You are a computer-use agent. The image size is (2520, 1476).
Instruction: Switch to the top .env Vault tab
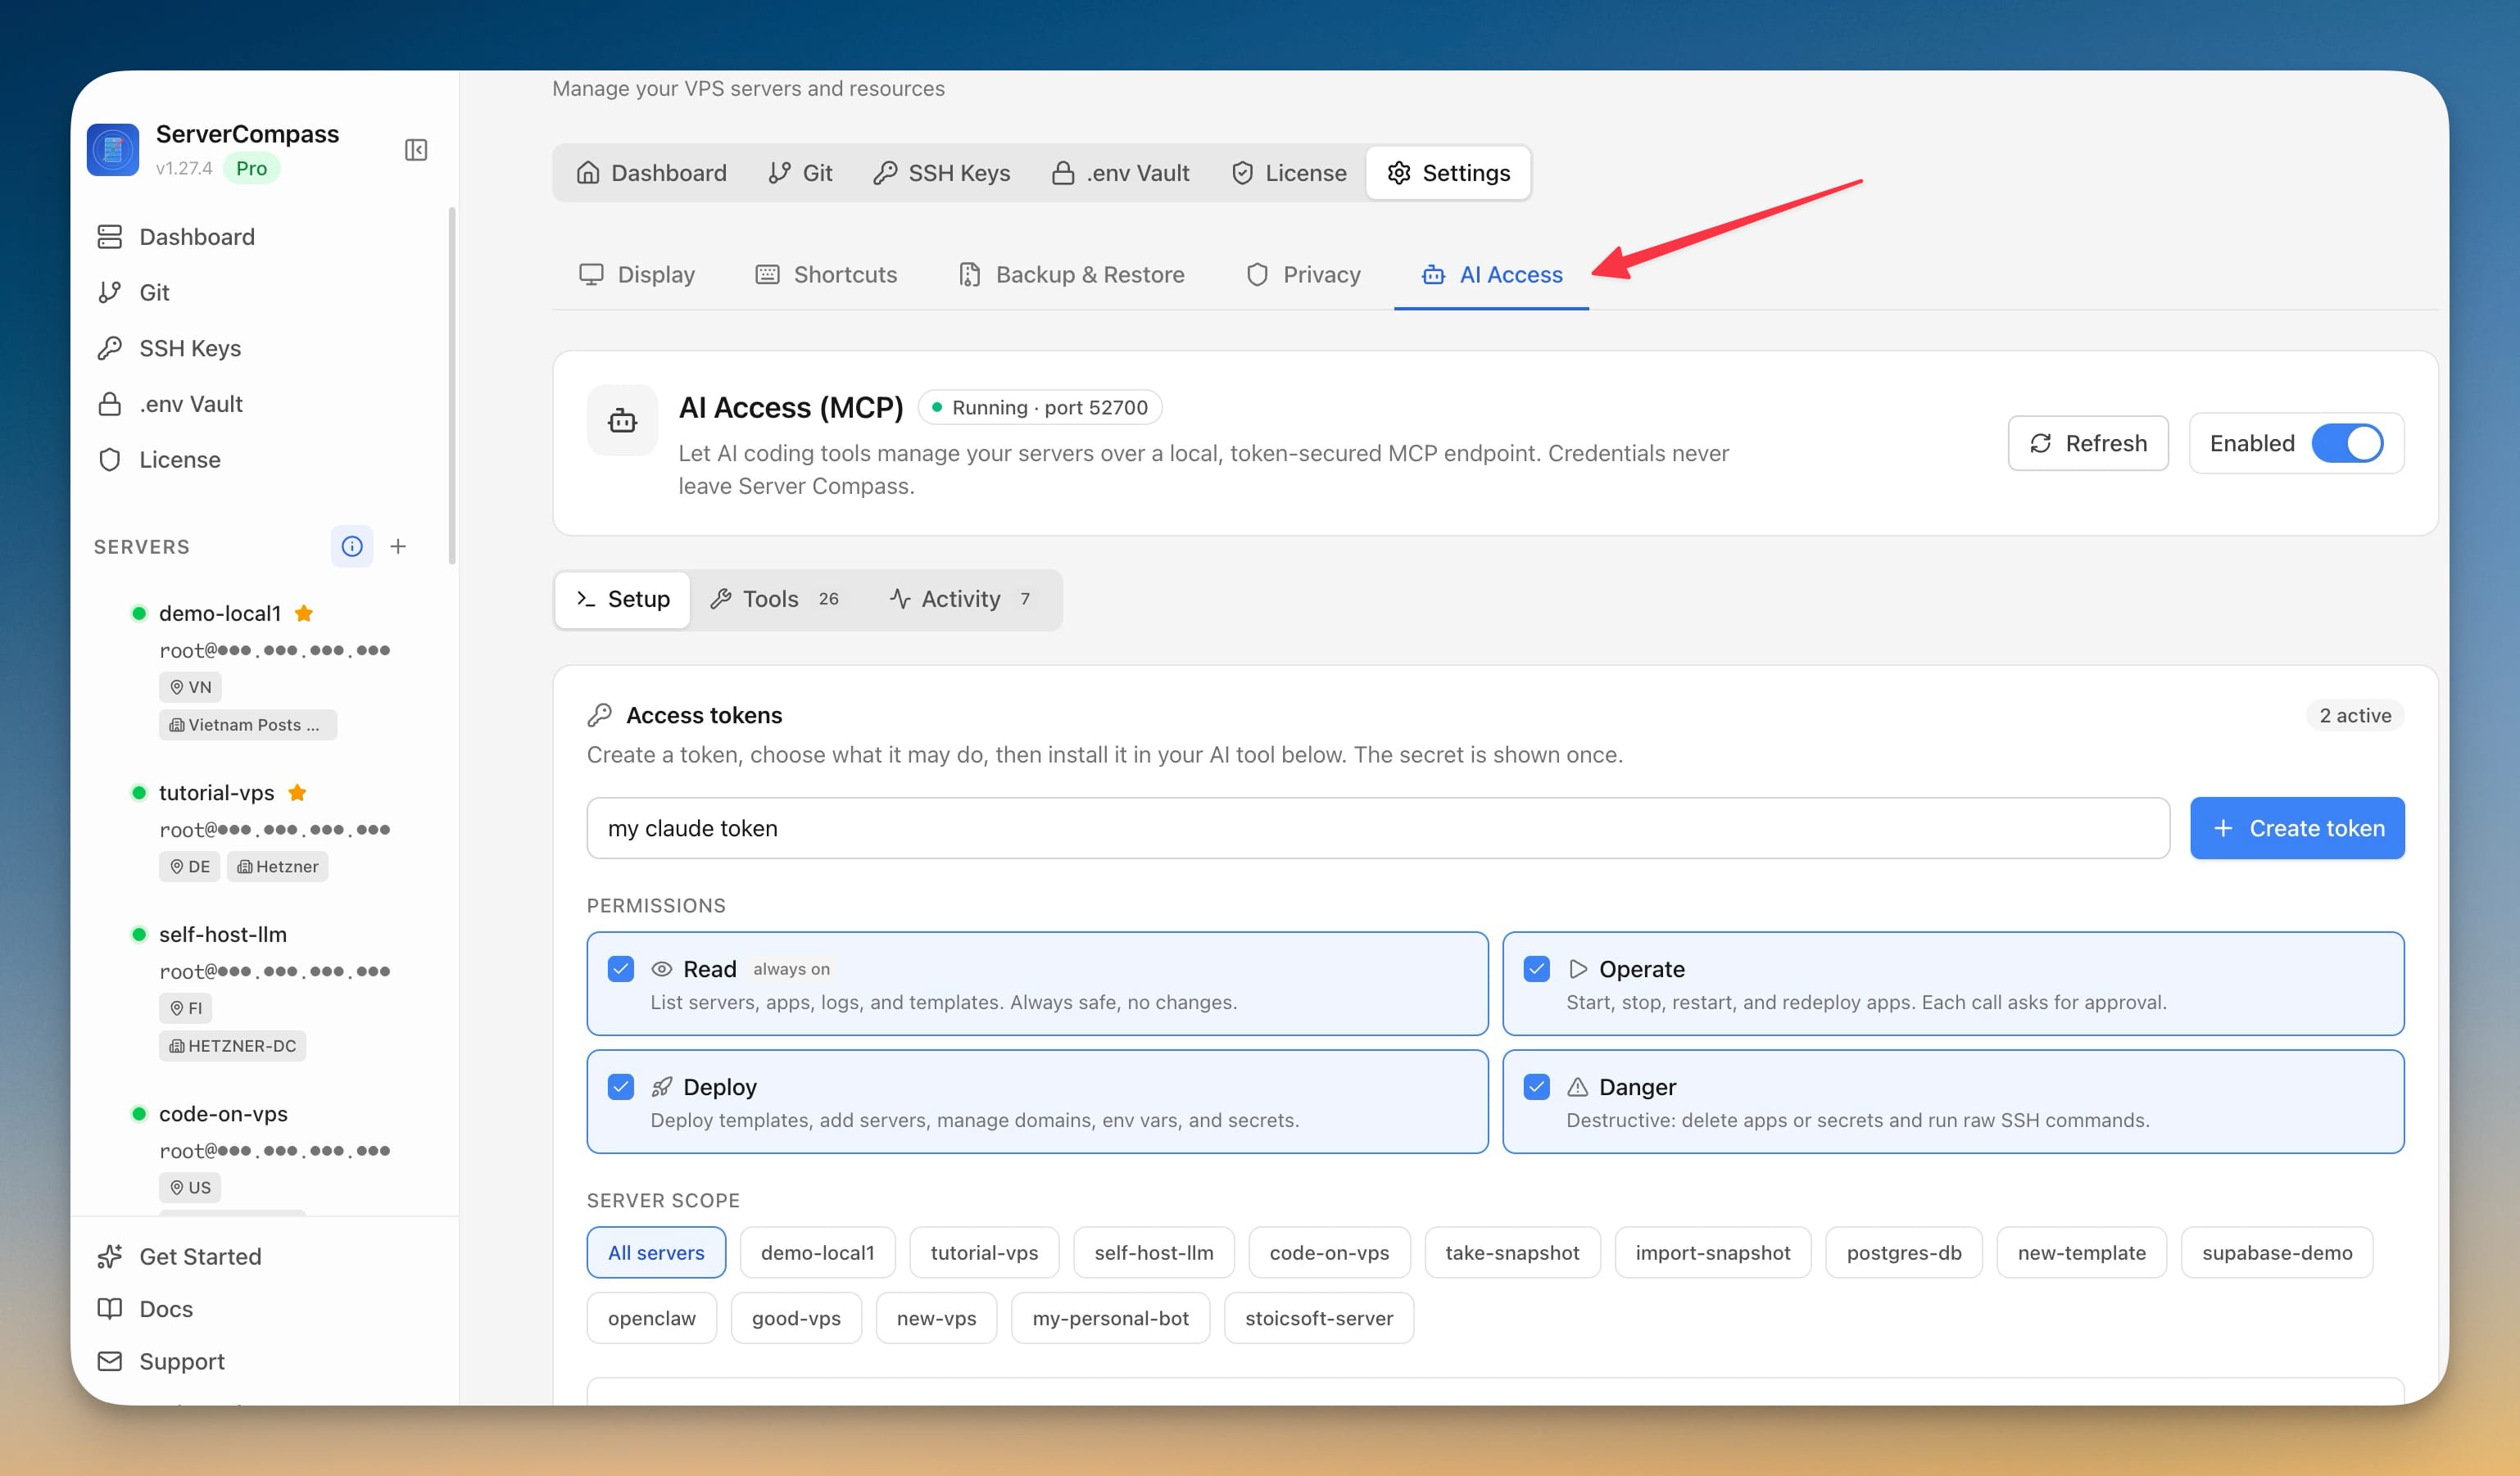pos(1120,173)
